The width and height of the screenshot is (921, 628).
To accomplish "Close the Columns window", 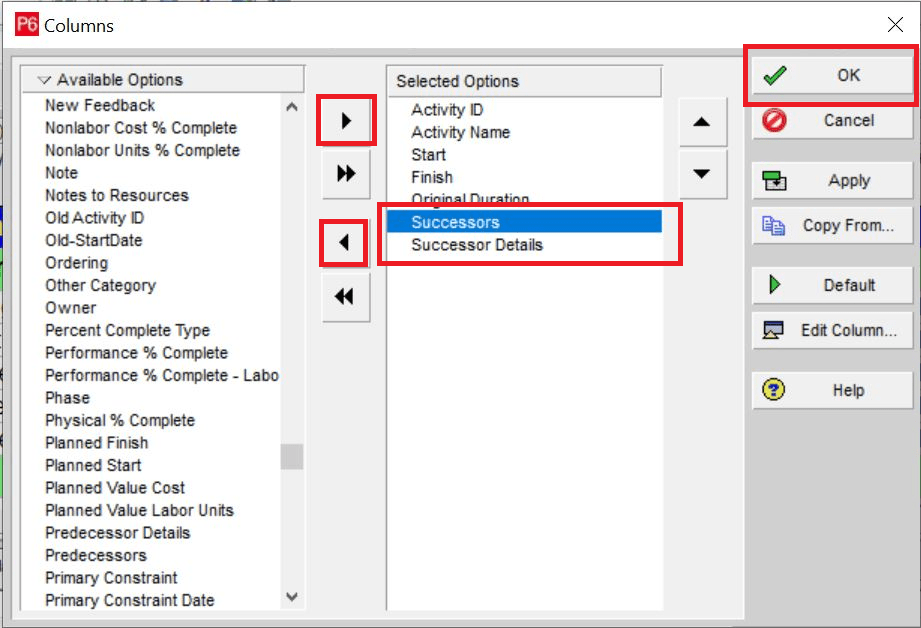I will point(895,25).
